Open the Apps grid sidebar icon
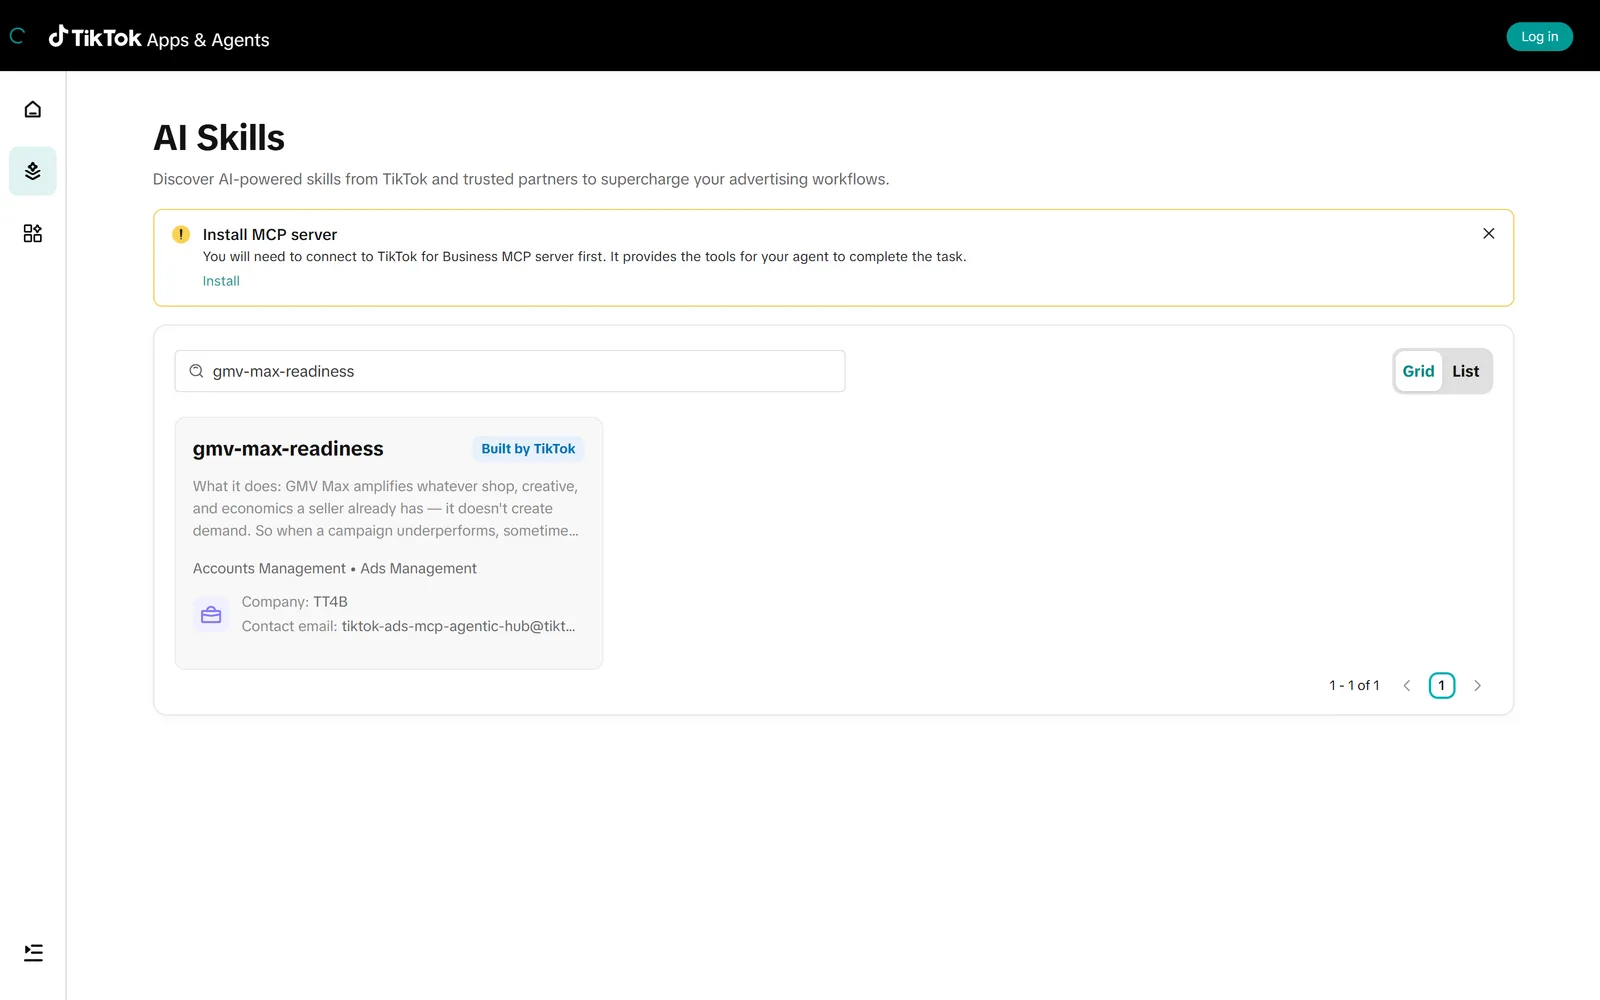The image size is (1600, 1000). pyautogui.click(x=33, y=233)
